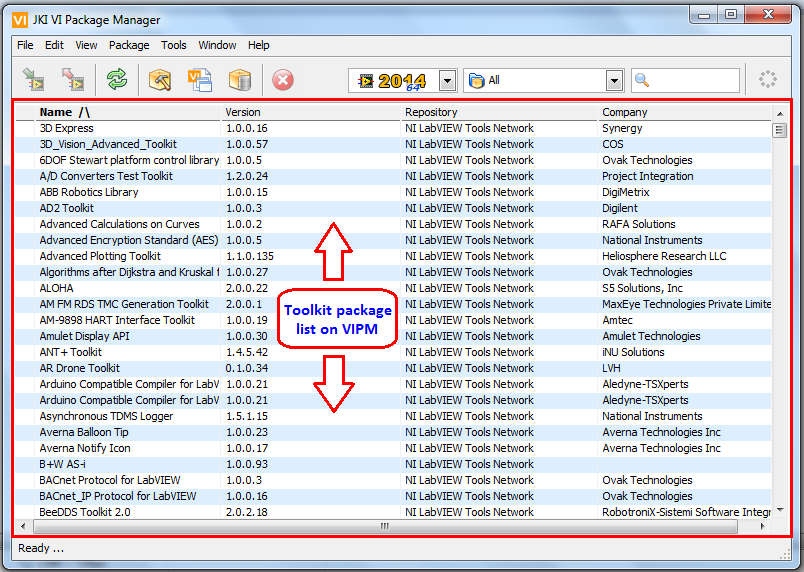Select the ABB Robotics Library package
The height and width of the screenshot is (572, 804).
(393, 192)
